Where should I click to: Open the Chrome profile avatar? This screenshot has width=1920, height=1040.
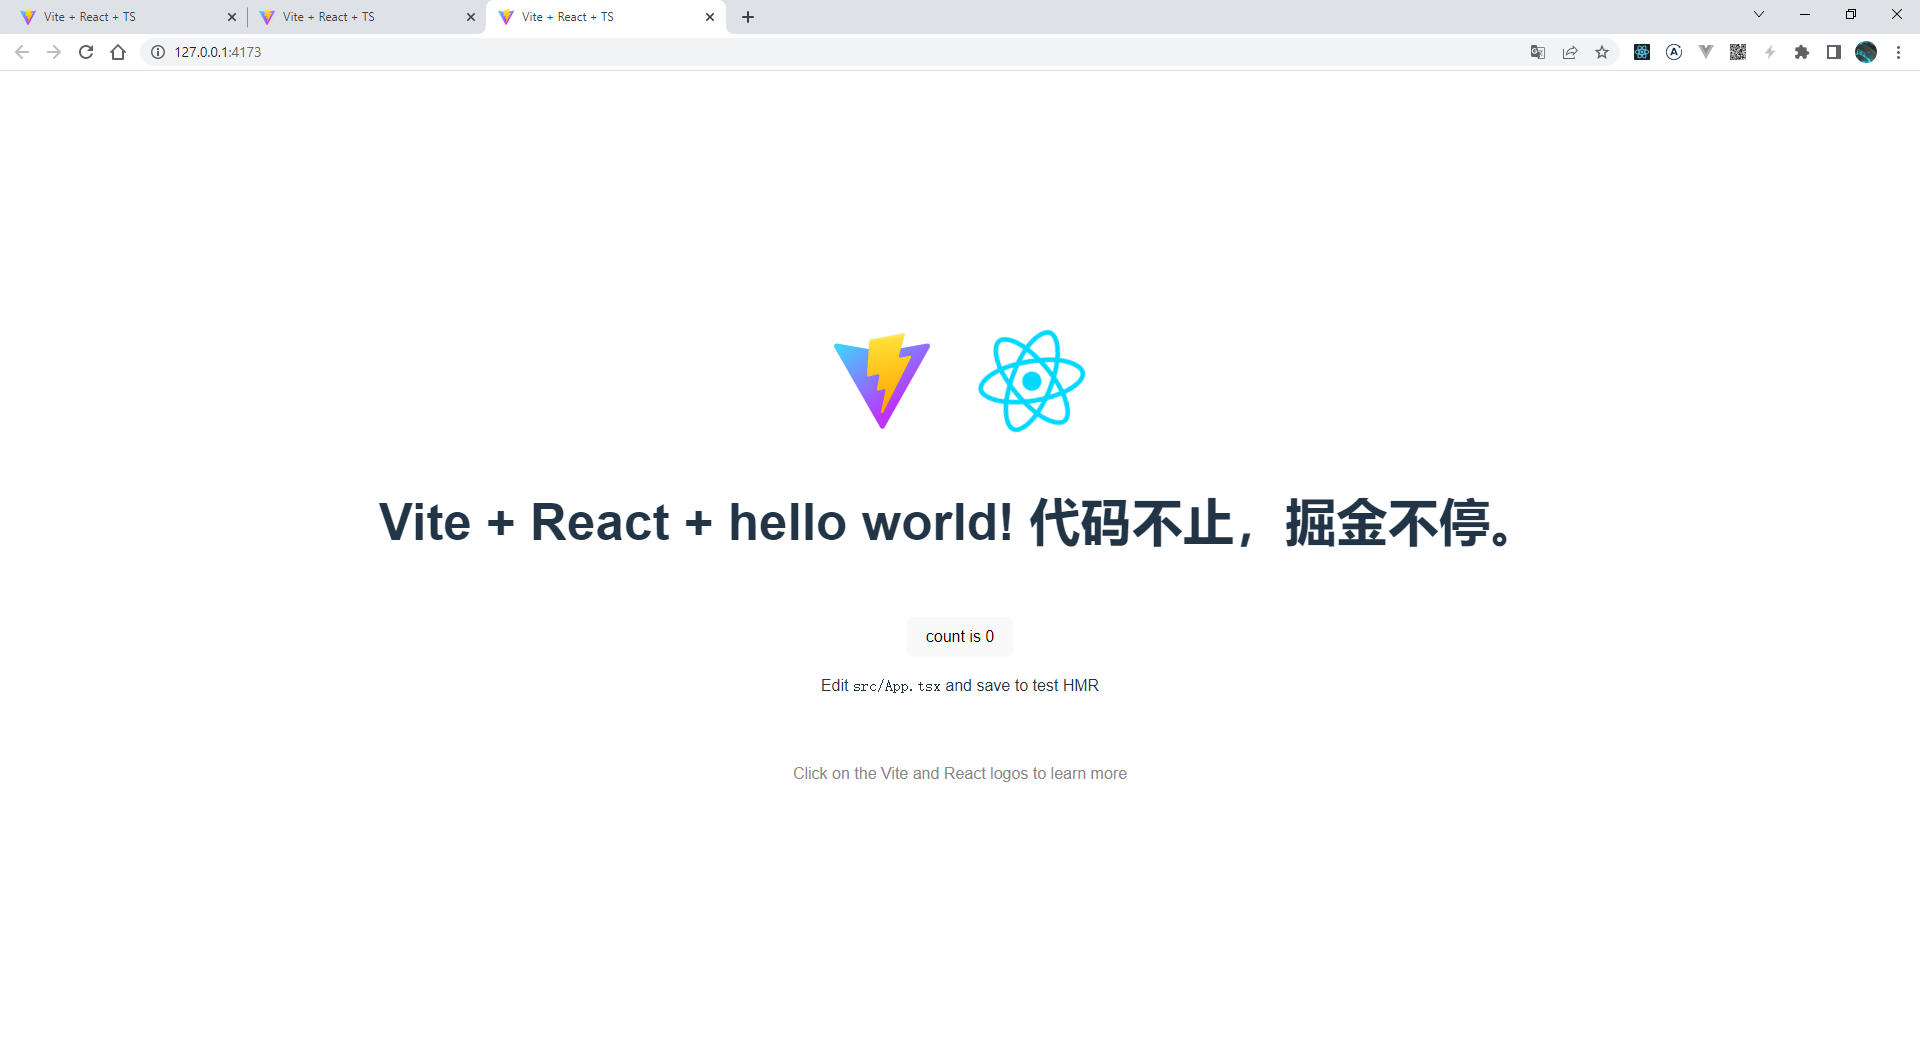click(1866, 52)
